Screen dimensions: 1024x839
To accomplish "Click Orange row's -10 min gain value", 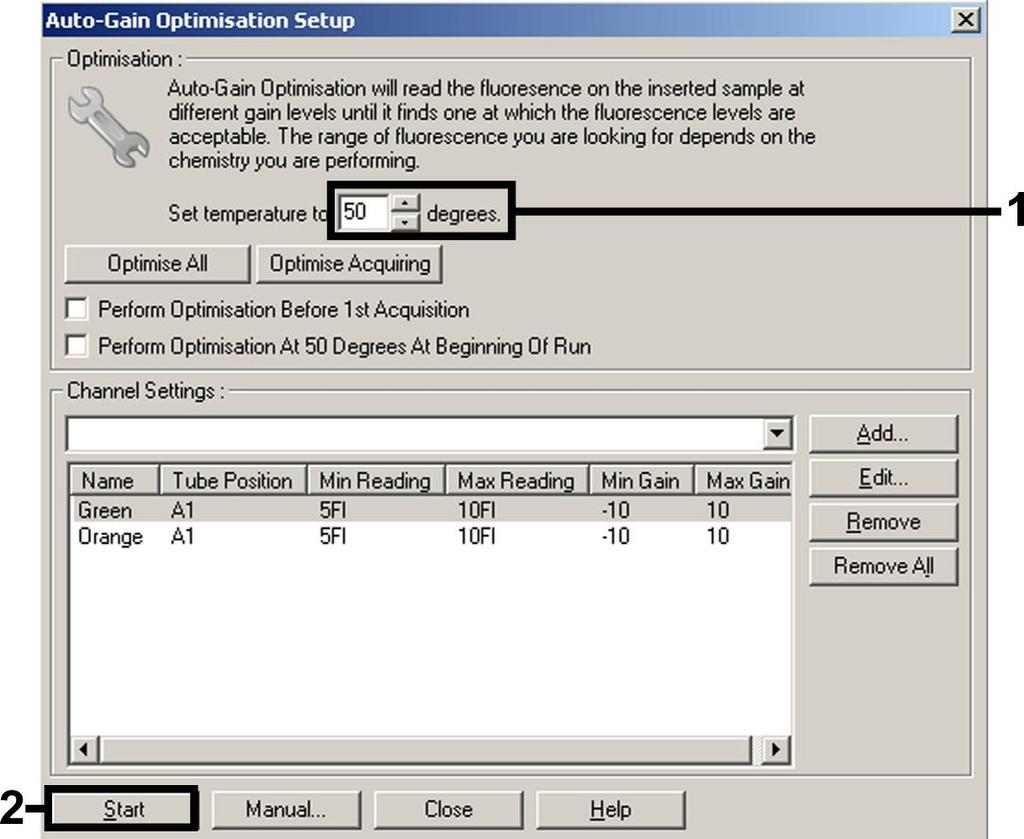I will pos(615,537).
